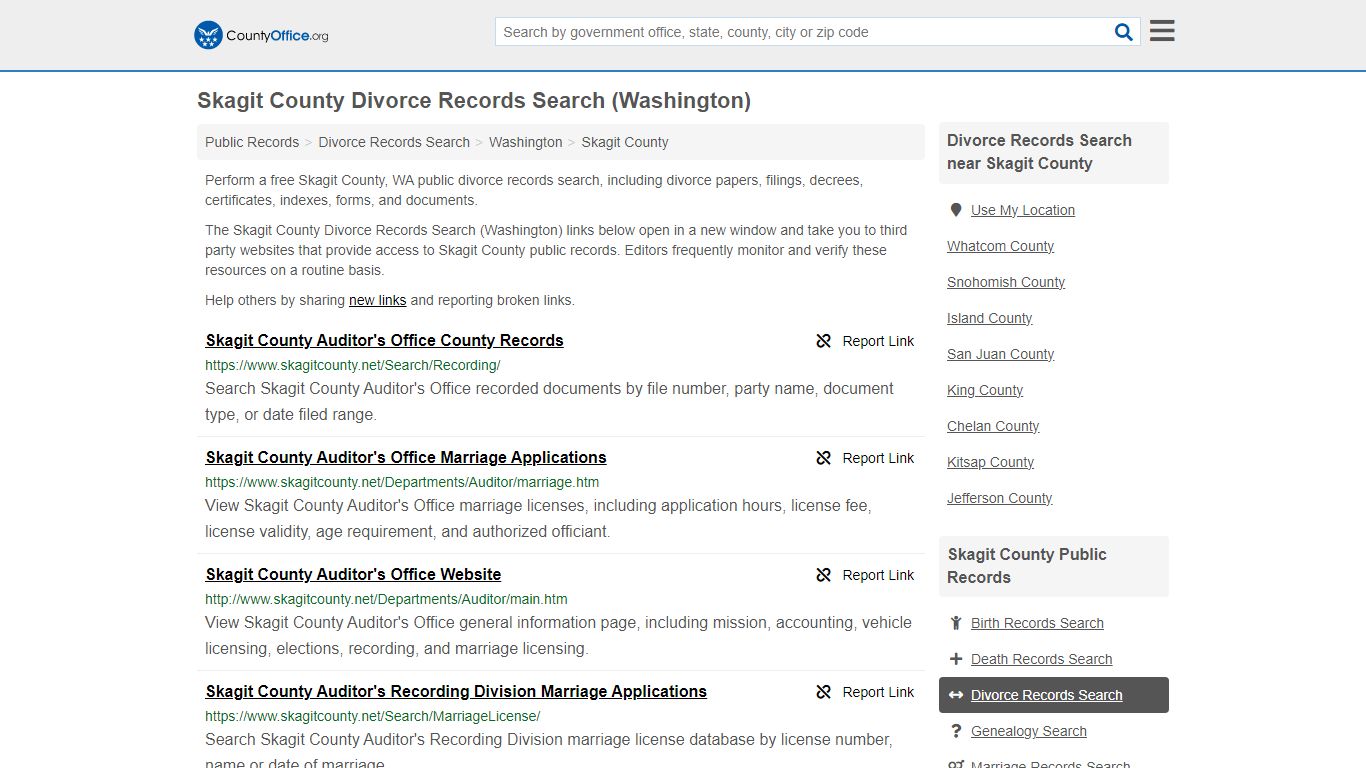Click the Auditor/marriage.htm URL text
The image size is (1366, 768).
pyautogui.click(x=402, y=482)
